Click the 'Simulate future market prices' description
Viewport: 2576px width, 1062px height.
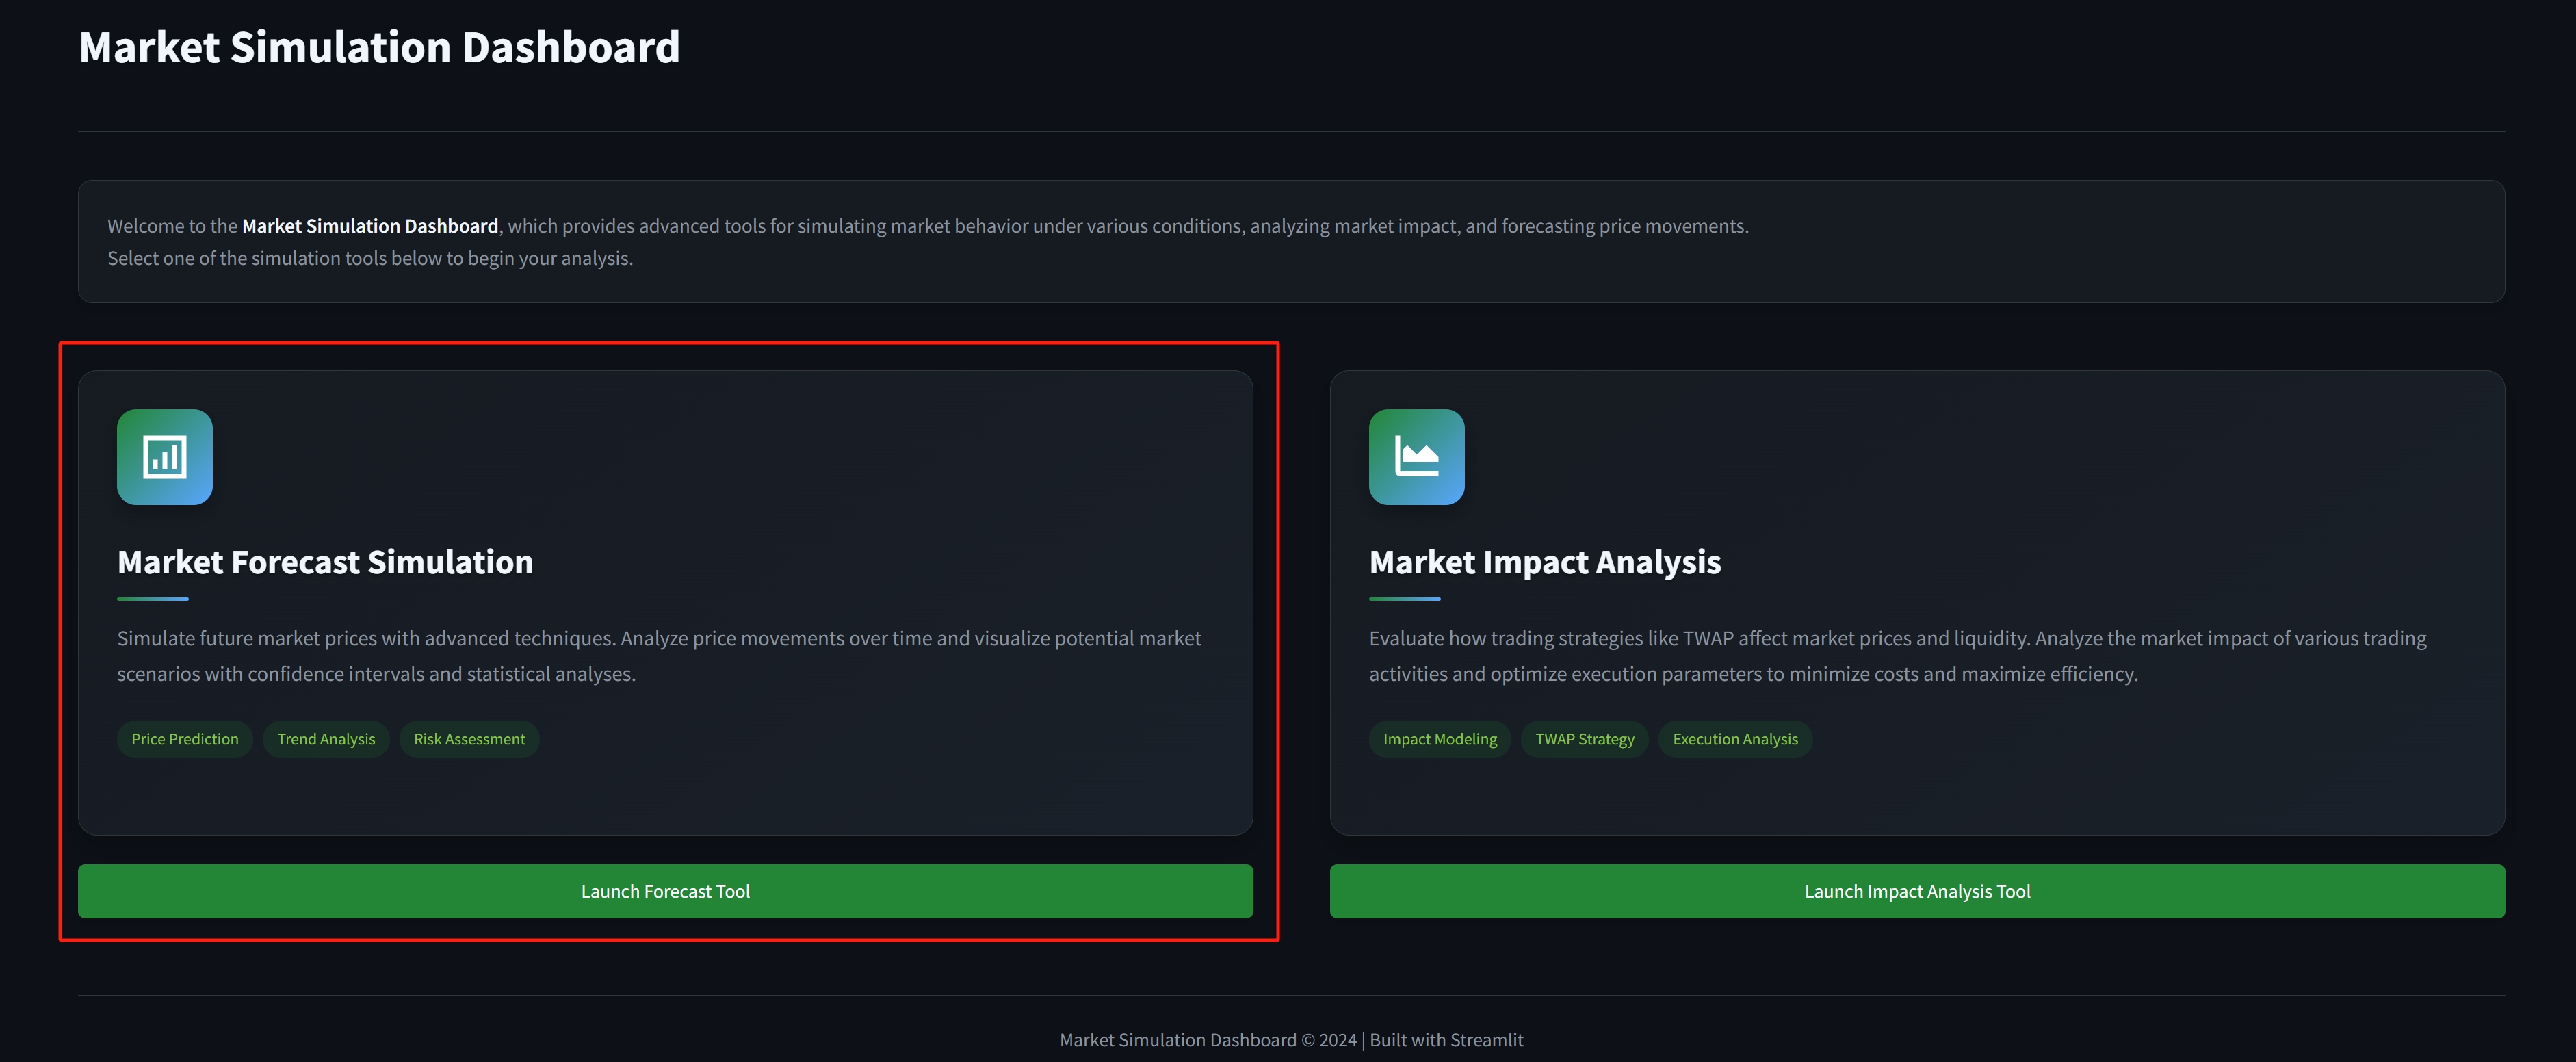659,656
